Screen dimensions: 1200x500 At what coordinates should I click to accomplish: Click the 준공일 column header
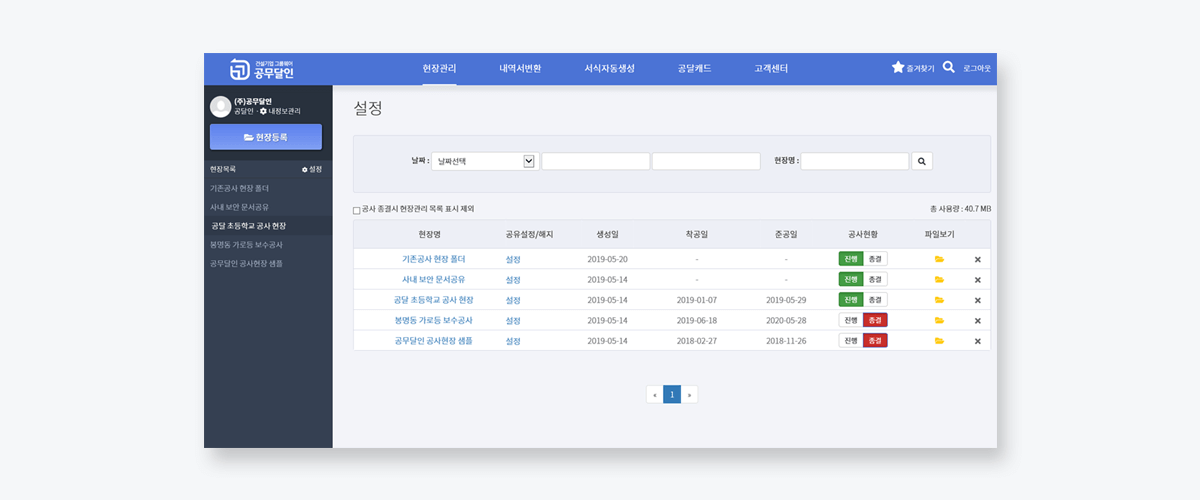786,234
